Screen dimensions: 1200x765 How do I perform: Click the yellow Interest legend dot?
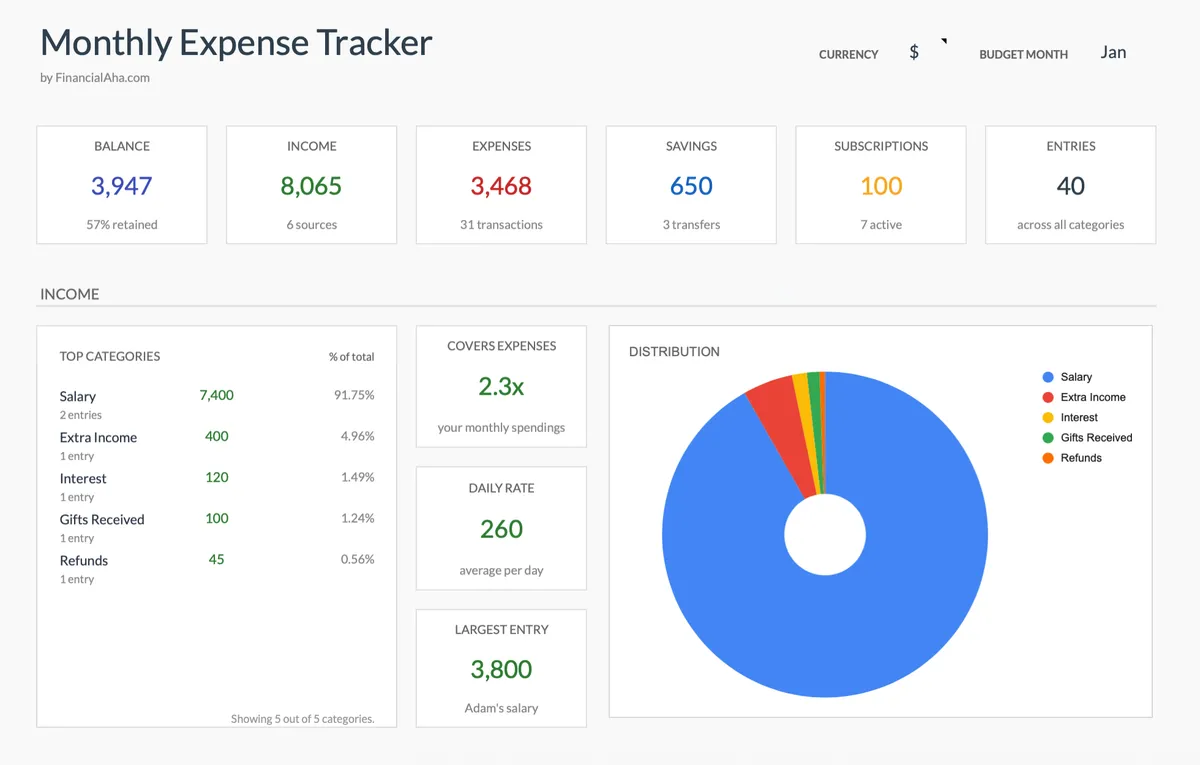pyautogui.click(x=1048, y=417)
